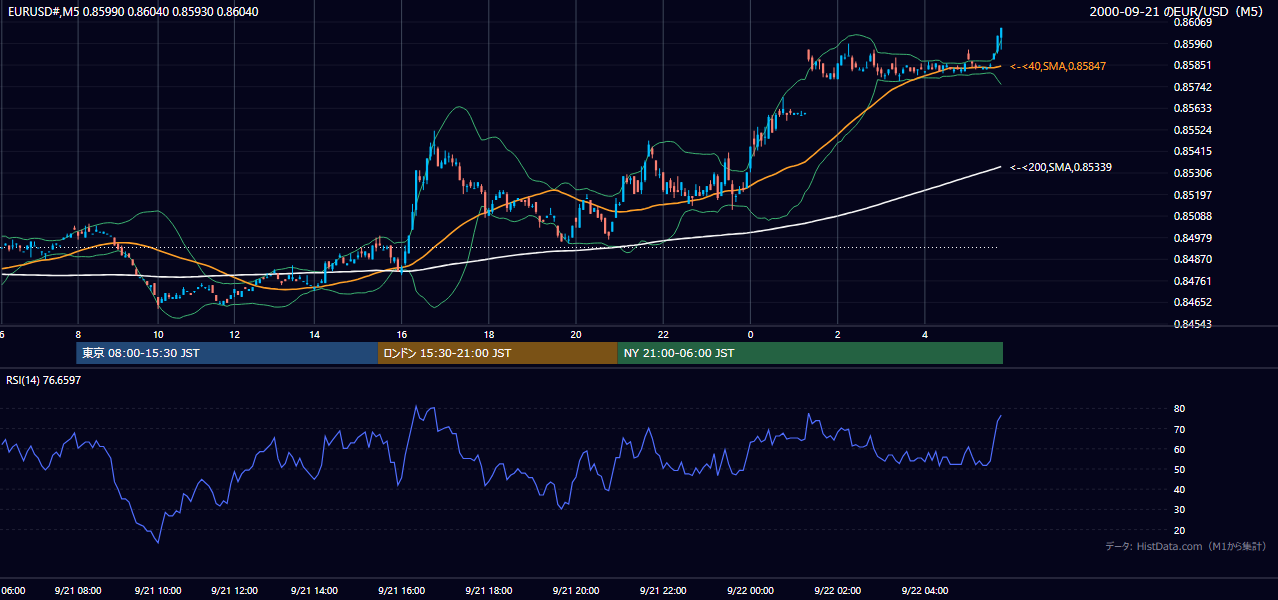1278x600 pixels.
Task: Select the 200 SMA label reading 0.85339
Action: point(1061,167)
